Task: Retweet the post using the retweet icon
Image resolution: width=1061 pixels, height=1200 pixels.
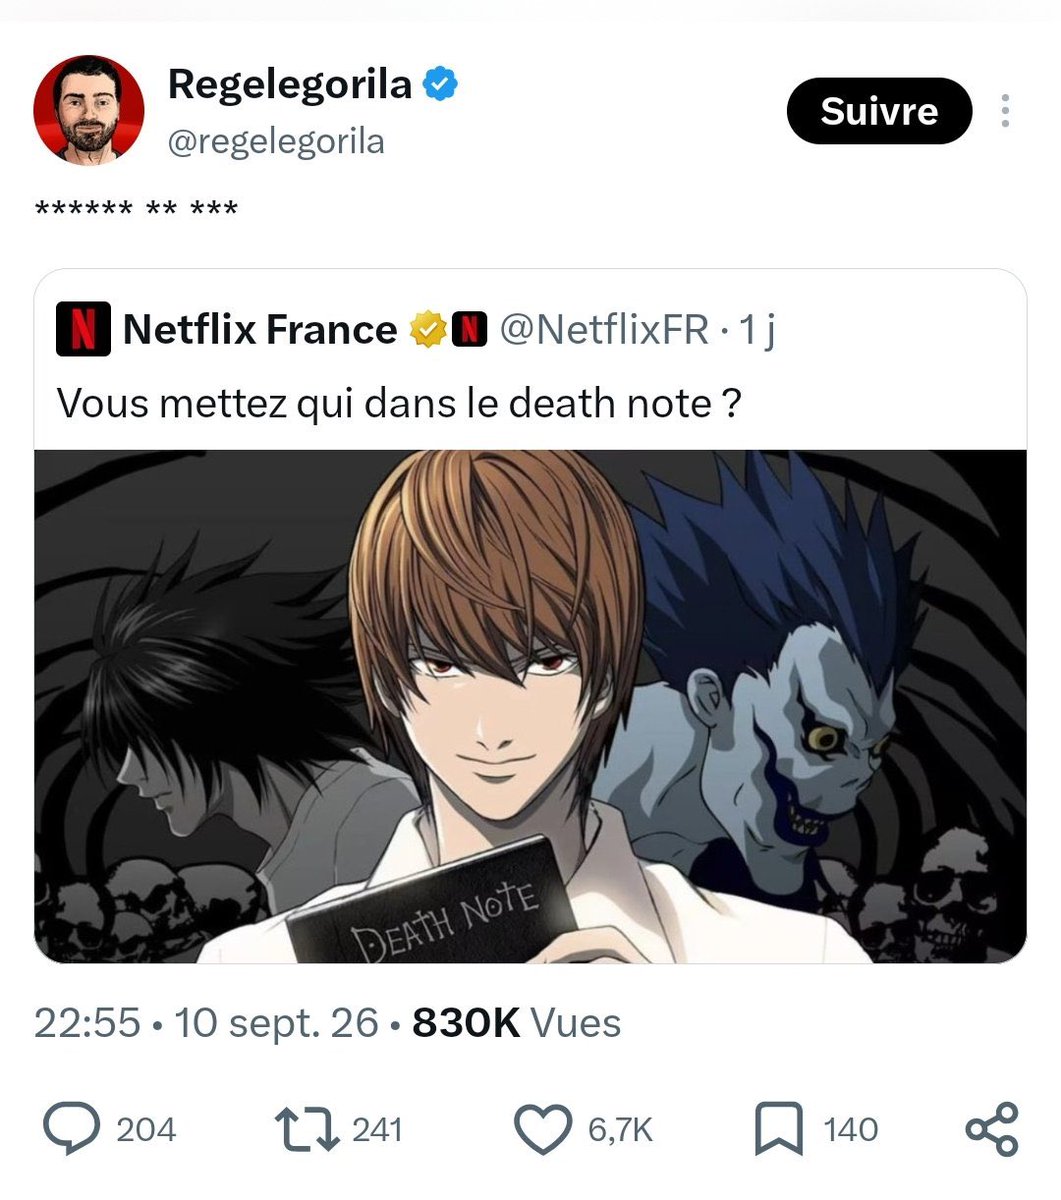Action: tap(308, 1128)
